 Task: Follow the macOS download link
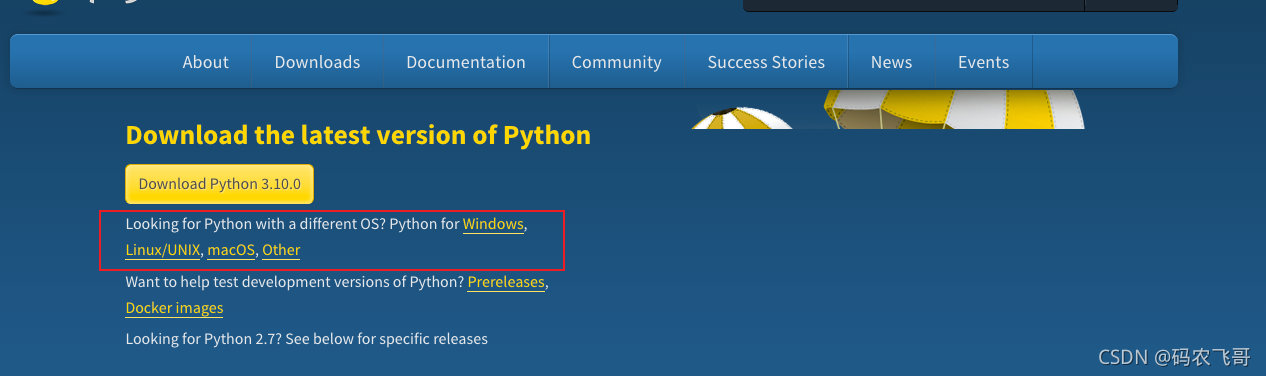click(231, 250)
